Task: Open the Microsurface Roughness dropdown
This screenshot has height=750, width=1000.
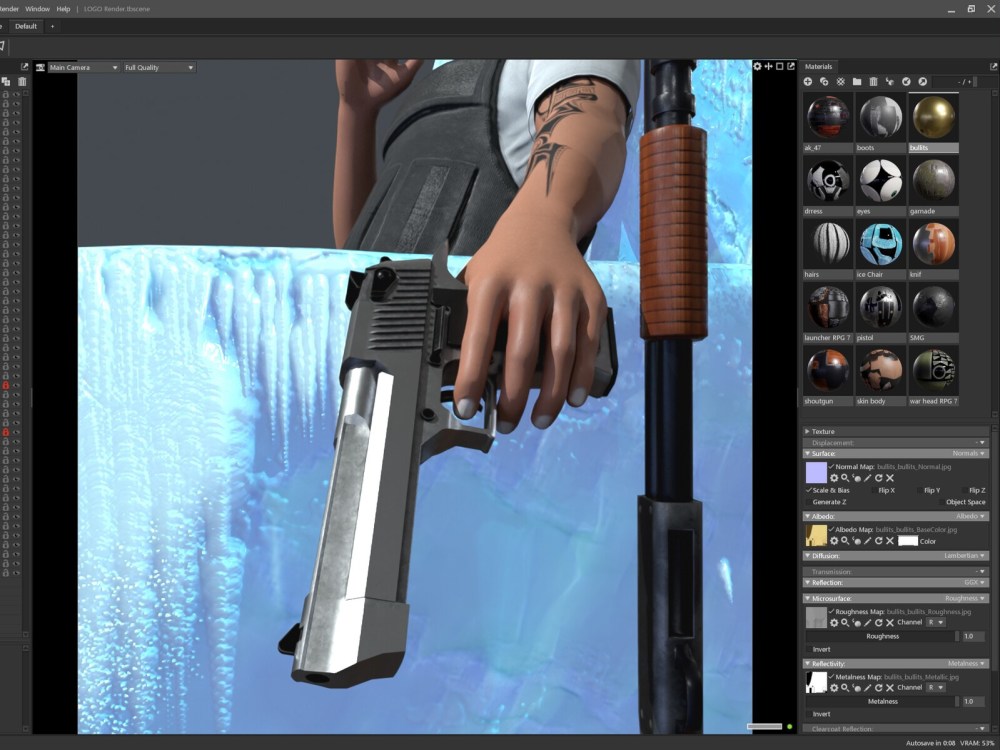Action: 966,598
